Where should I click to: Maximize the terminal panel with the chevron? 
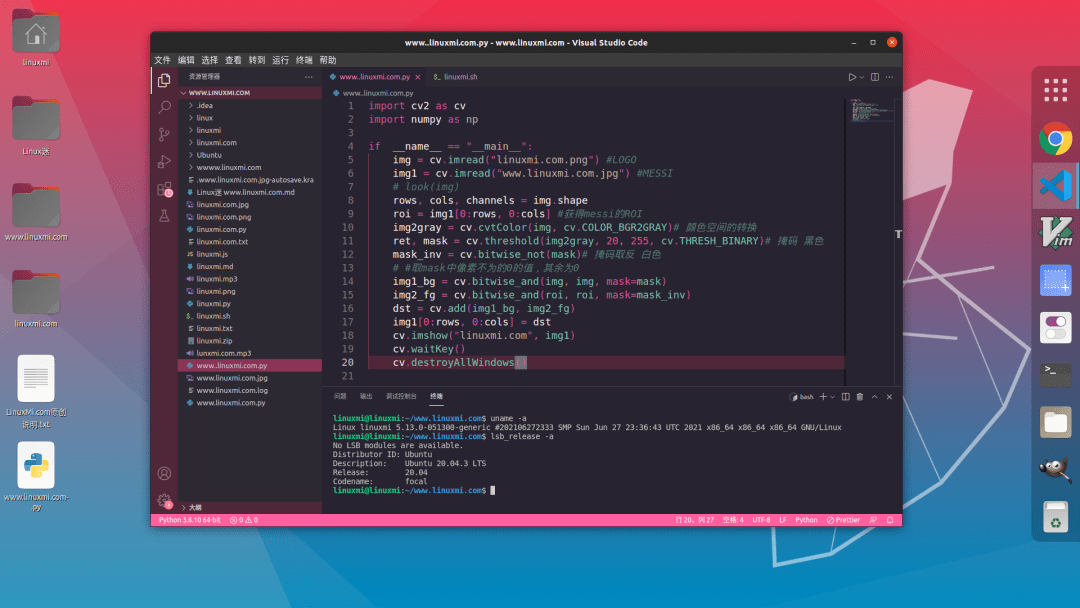874,396
